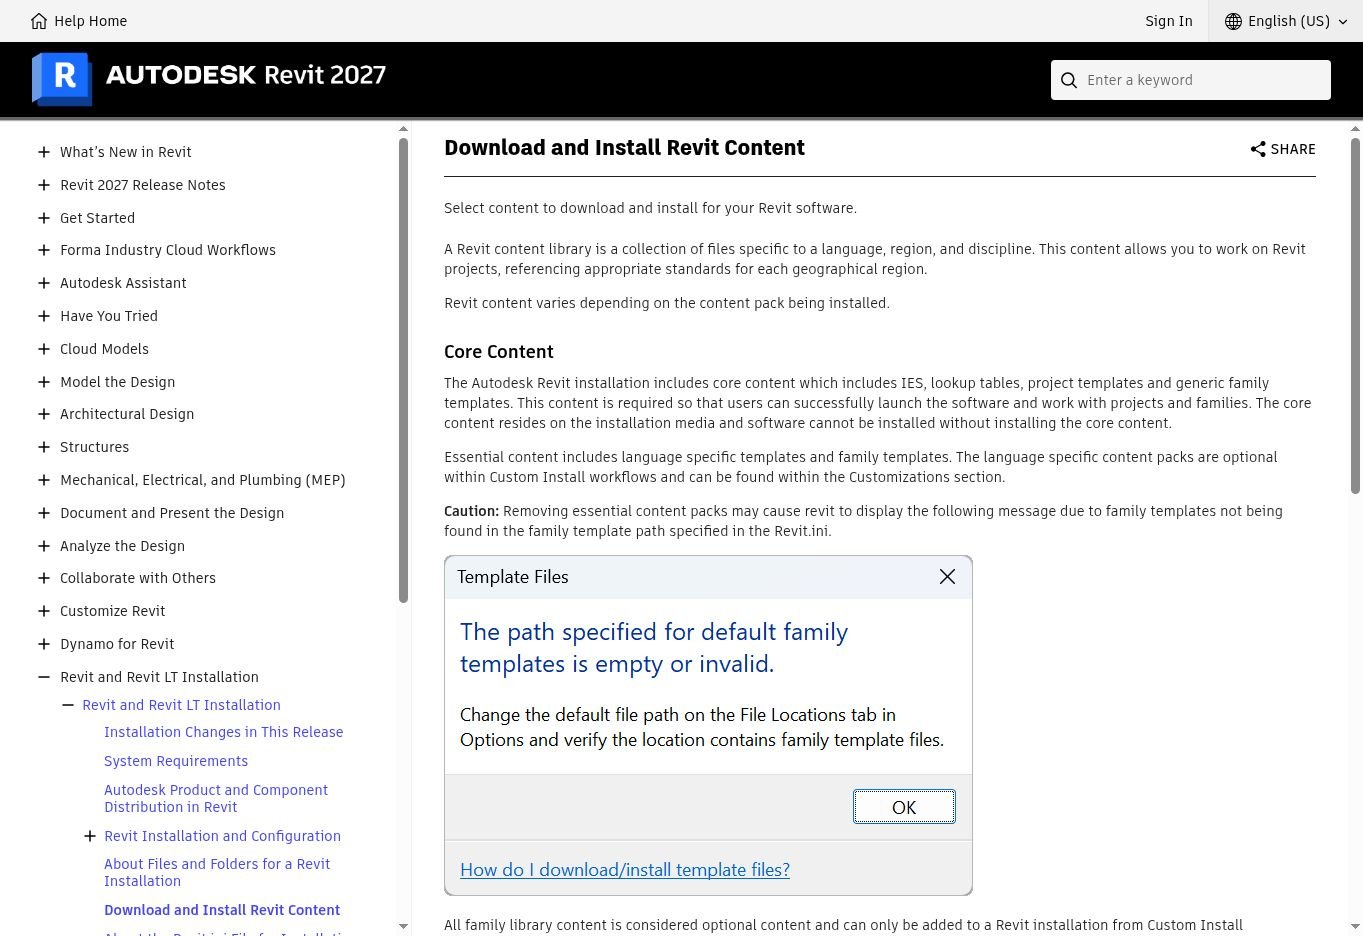Expand Collaborate with Others section
This screenshot has width=1363, height=936.
tap(44, 578)
